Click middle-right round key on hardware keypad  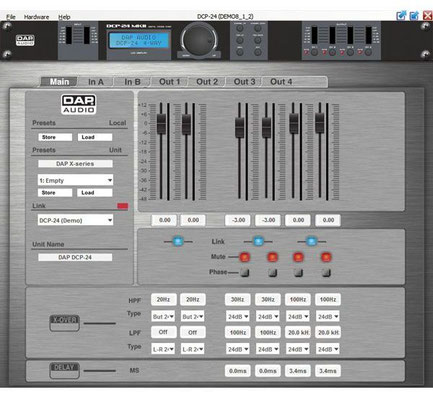[258, 40]
